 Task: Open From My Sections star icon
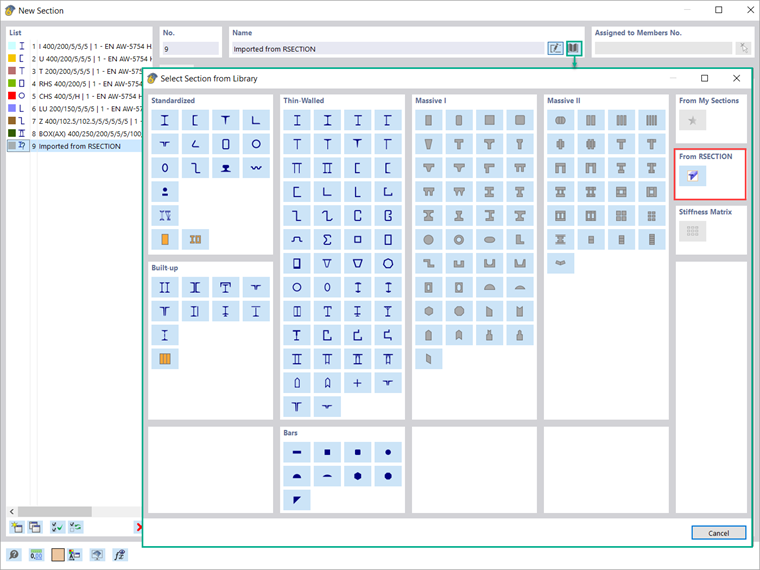(692, 120)
